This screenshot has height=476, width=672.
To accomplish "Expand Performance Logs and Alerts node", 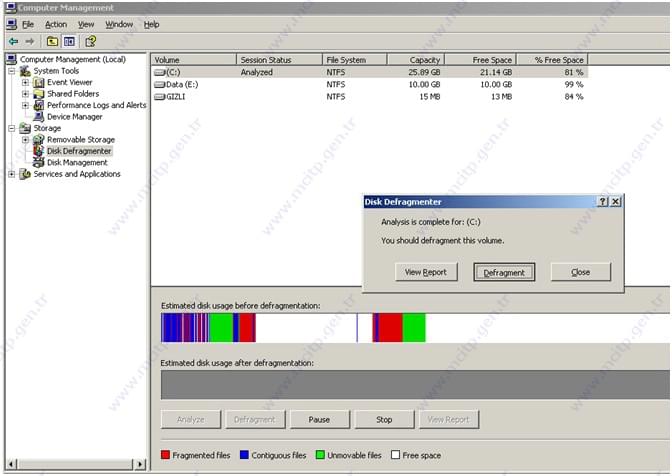I will [x=25, y=105].
